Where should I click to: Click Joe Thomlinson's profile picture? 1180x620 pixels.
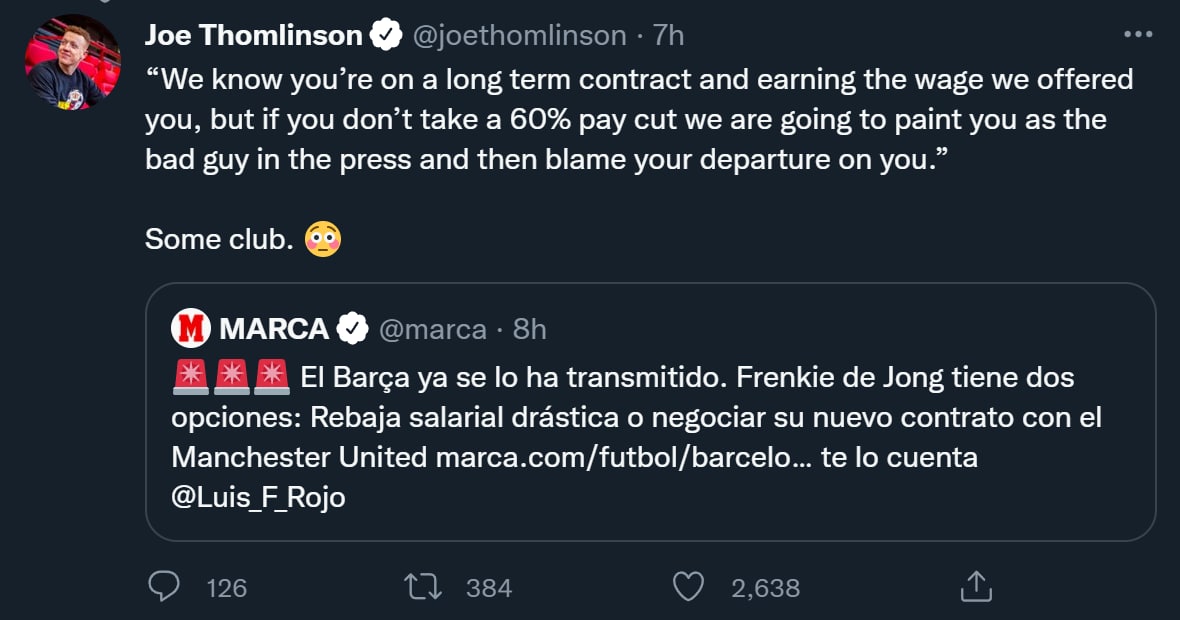[x=73, y=62]
